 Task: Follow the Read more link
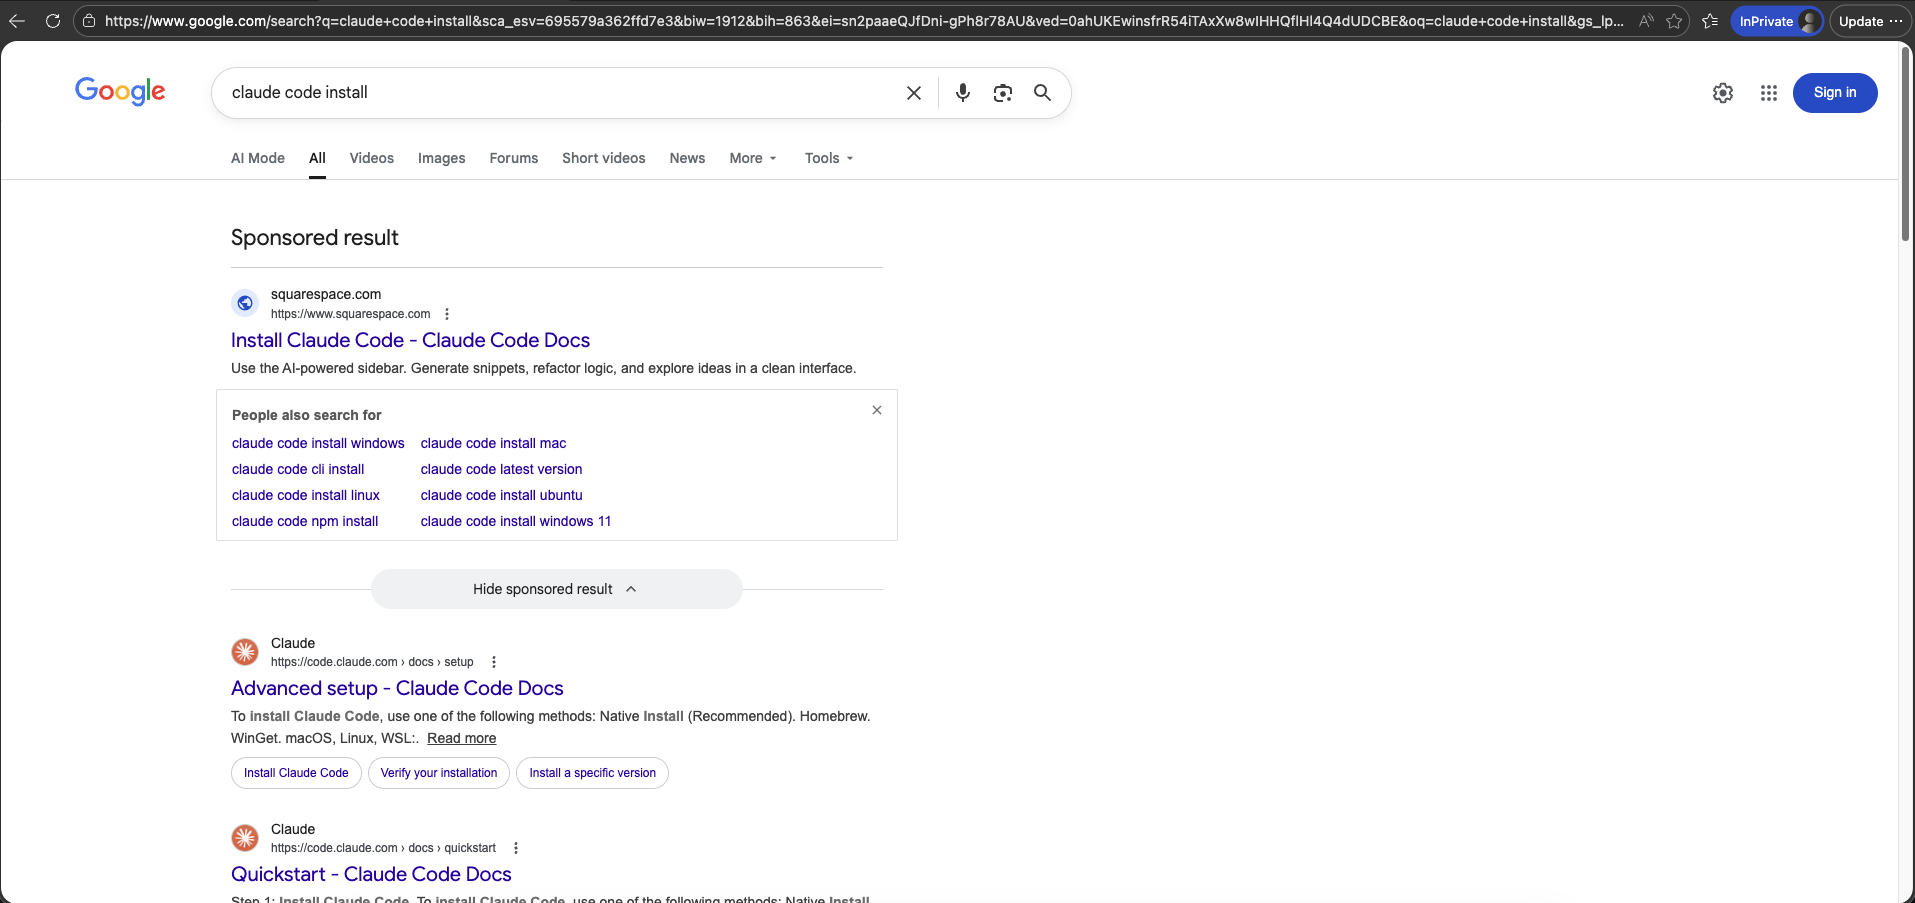pyautogui.click(x=462, y=738)
